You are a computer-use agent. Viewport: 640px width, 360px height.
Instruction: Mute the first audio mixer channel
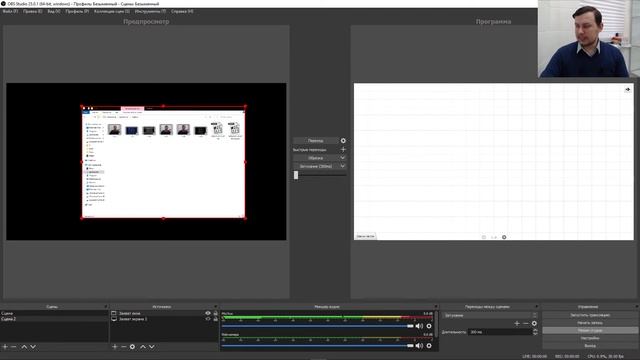click(x=419, y=326)
